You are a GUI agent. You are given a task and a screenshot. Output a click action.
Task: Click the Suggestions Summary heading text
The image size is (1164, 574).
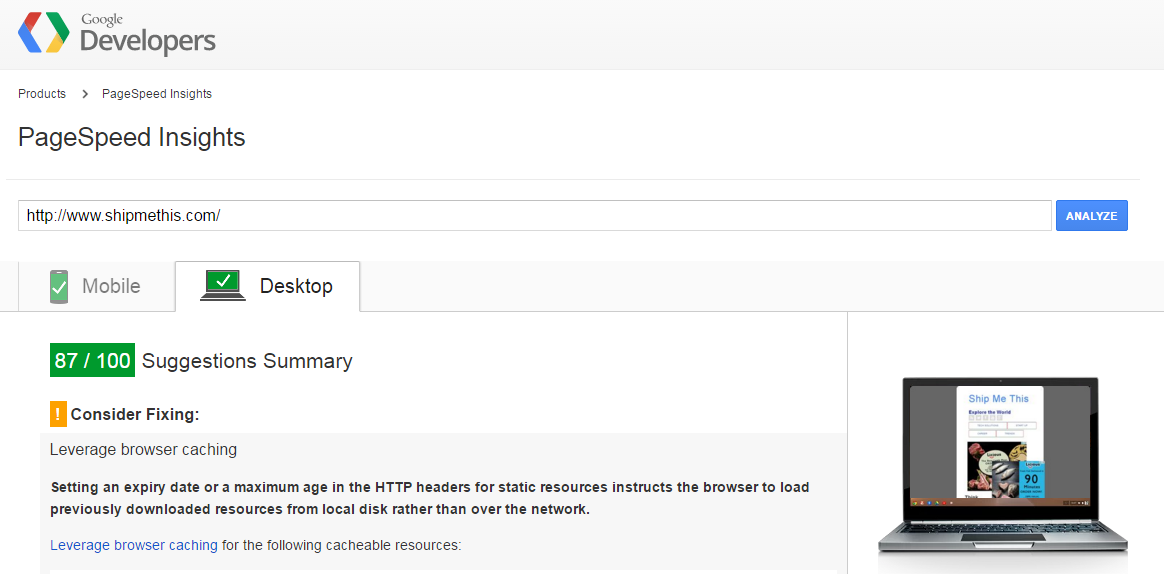coord(247,361)
